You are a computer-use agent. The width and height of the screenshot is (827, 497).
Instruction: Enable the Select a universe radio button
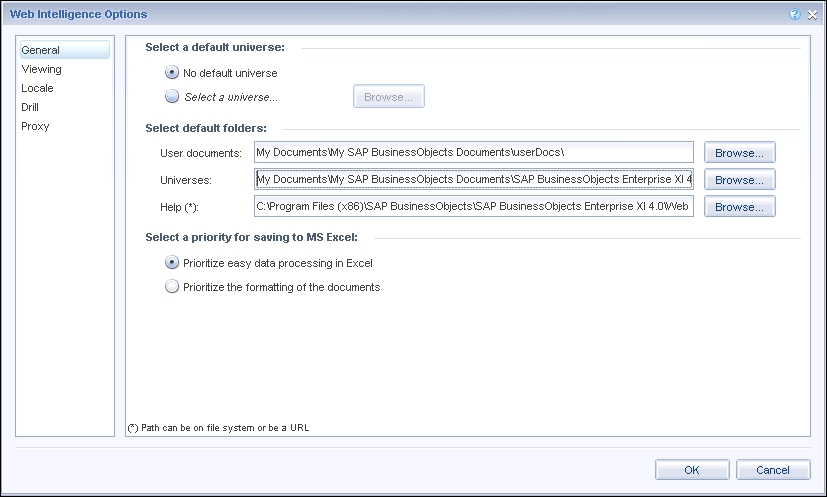coord(172,96)
